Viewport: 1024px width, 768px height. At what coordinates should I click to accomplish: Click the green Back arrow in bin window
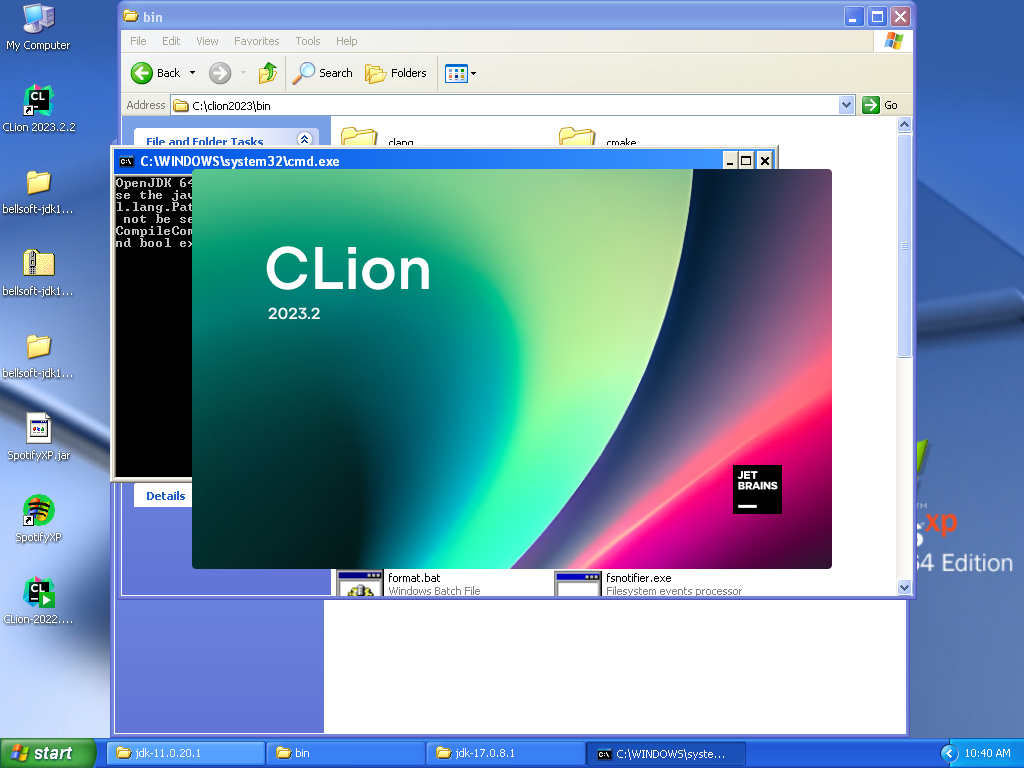coord(142,73)
